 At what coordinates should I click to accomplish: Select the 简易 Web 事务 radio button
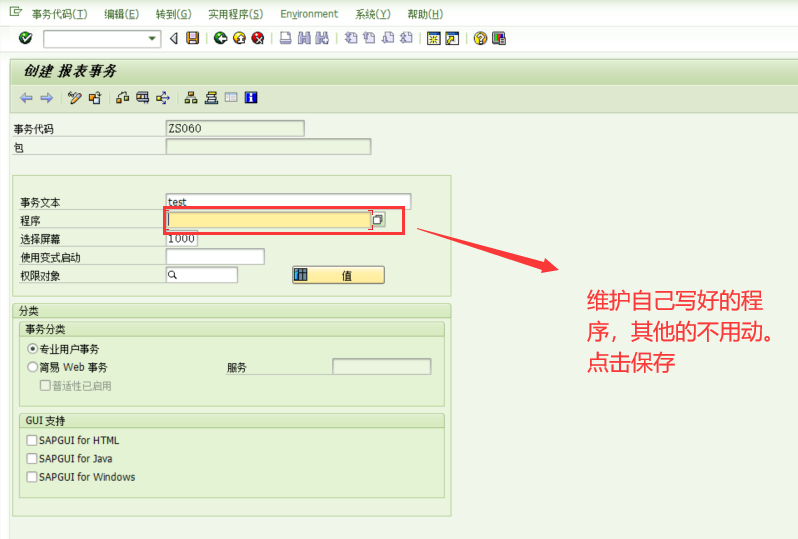tap(33, 367)
